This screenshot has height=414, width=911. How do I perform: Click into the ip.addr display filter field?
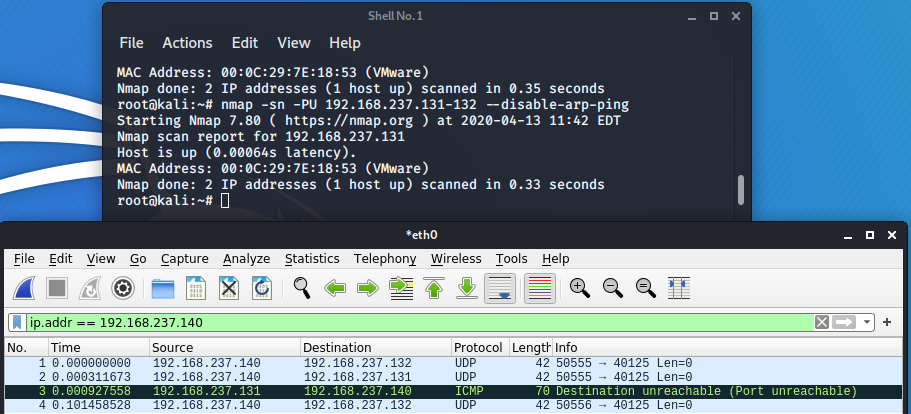(x=418, y=322)
